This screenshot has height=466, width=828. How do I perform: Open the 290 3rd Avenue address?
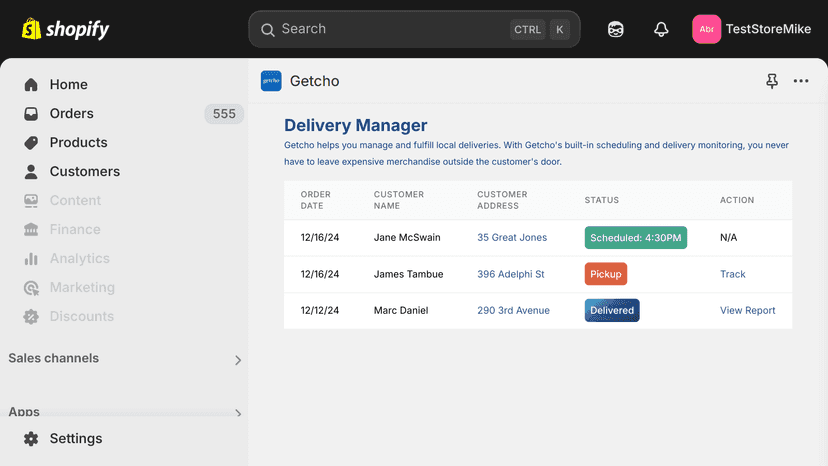(513, 311)
